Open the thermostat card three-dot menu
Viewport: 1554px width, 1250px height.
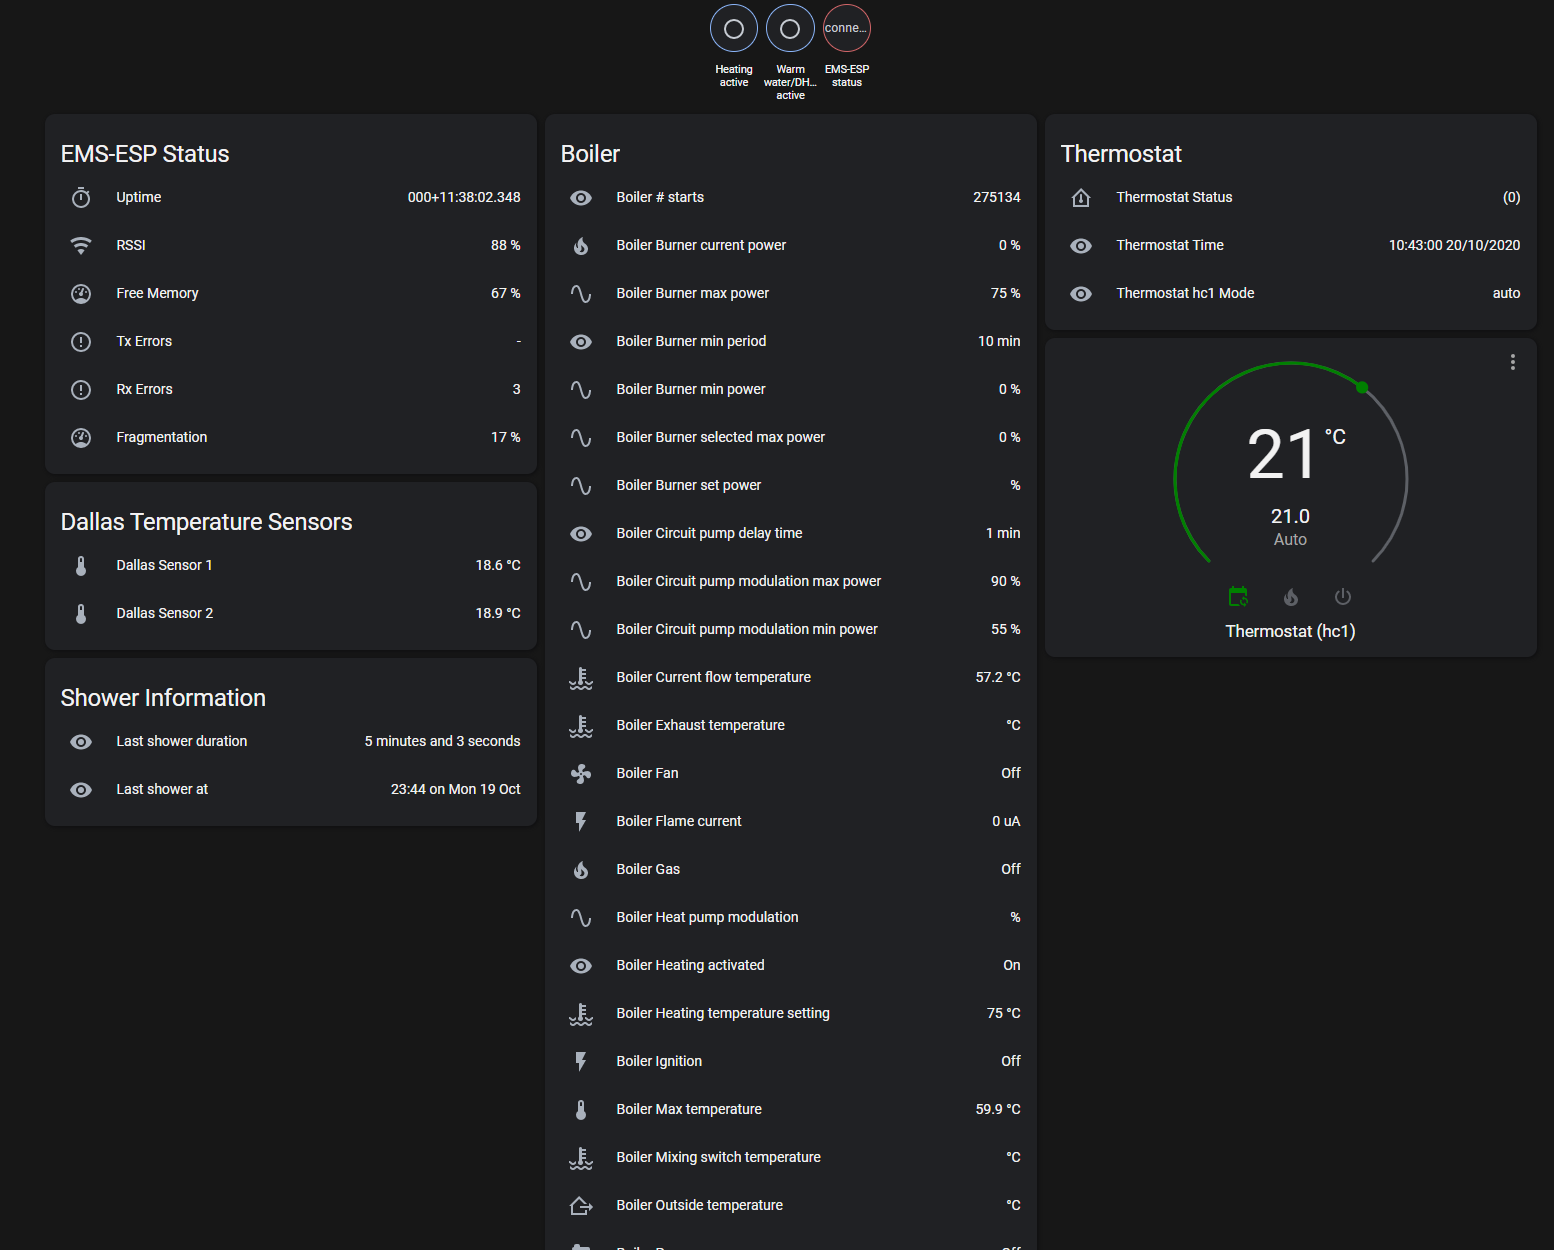point(1512,362)
